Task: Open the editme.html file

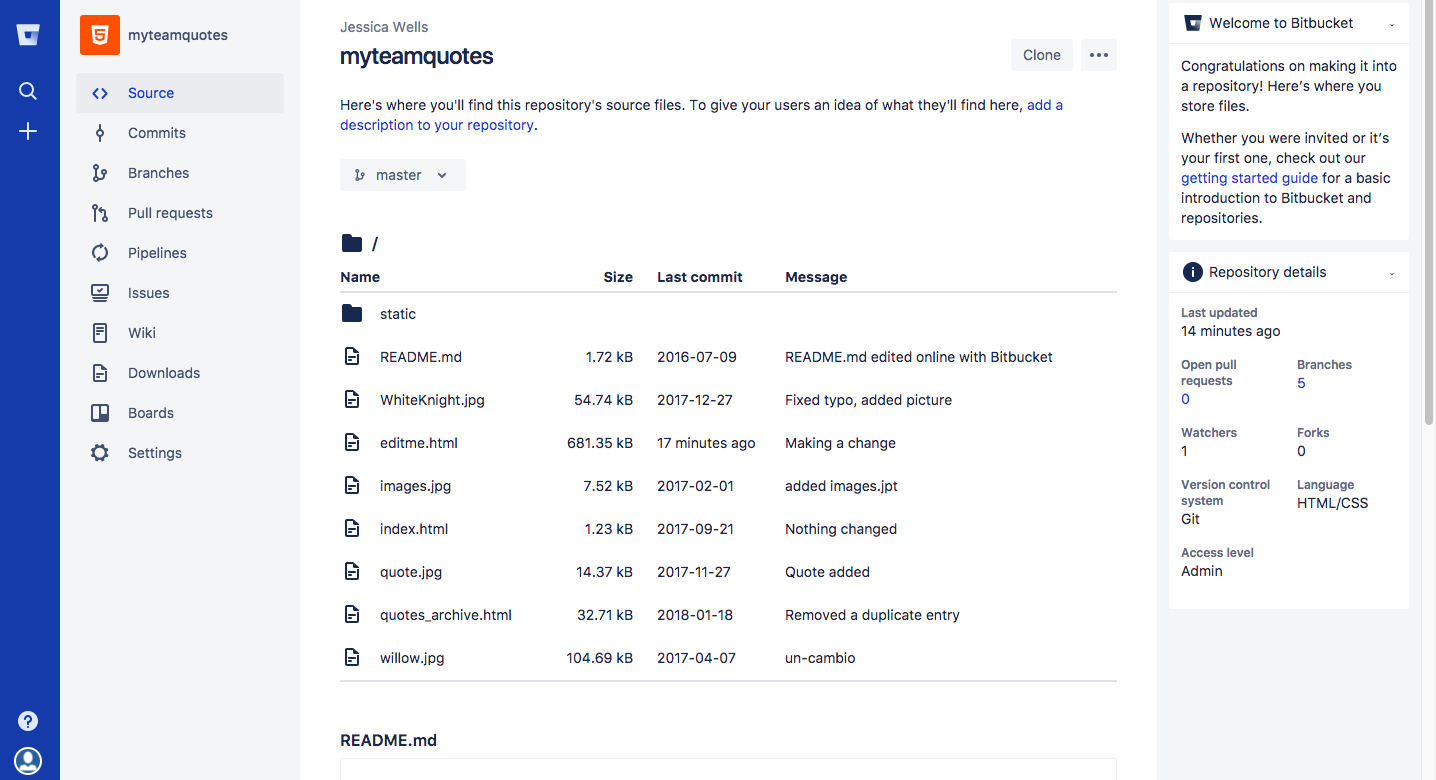Action: point(419,443)
